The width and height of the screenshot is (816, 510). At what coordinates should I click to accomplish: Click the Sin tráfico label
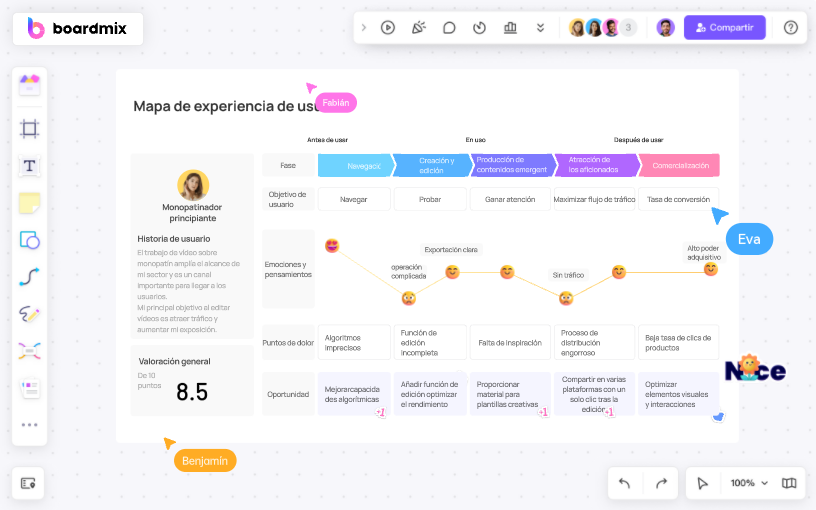pyautogui.click(x=568, y=275)
